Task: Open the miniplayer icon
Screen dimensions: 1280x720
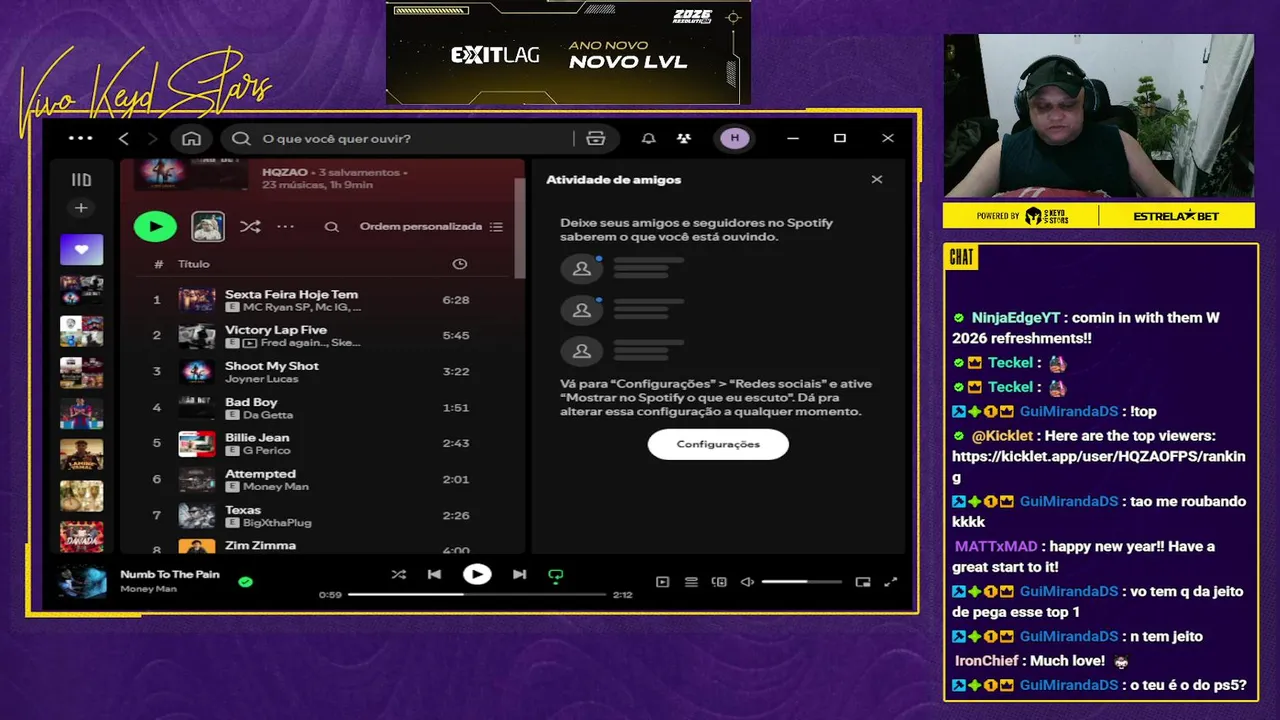Action: (x=863, y=582)
